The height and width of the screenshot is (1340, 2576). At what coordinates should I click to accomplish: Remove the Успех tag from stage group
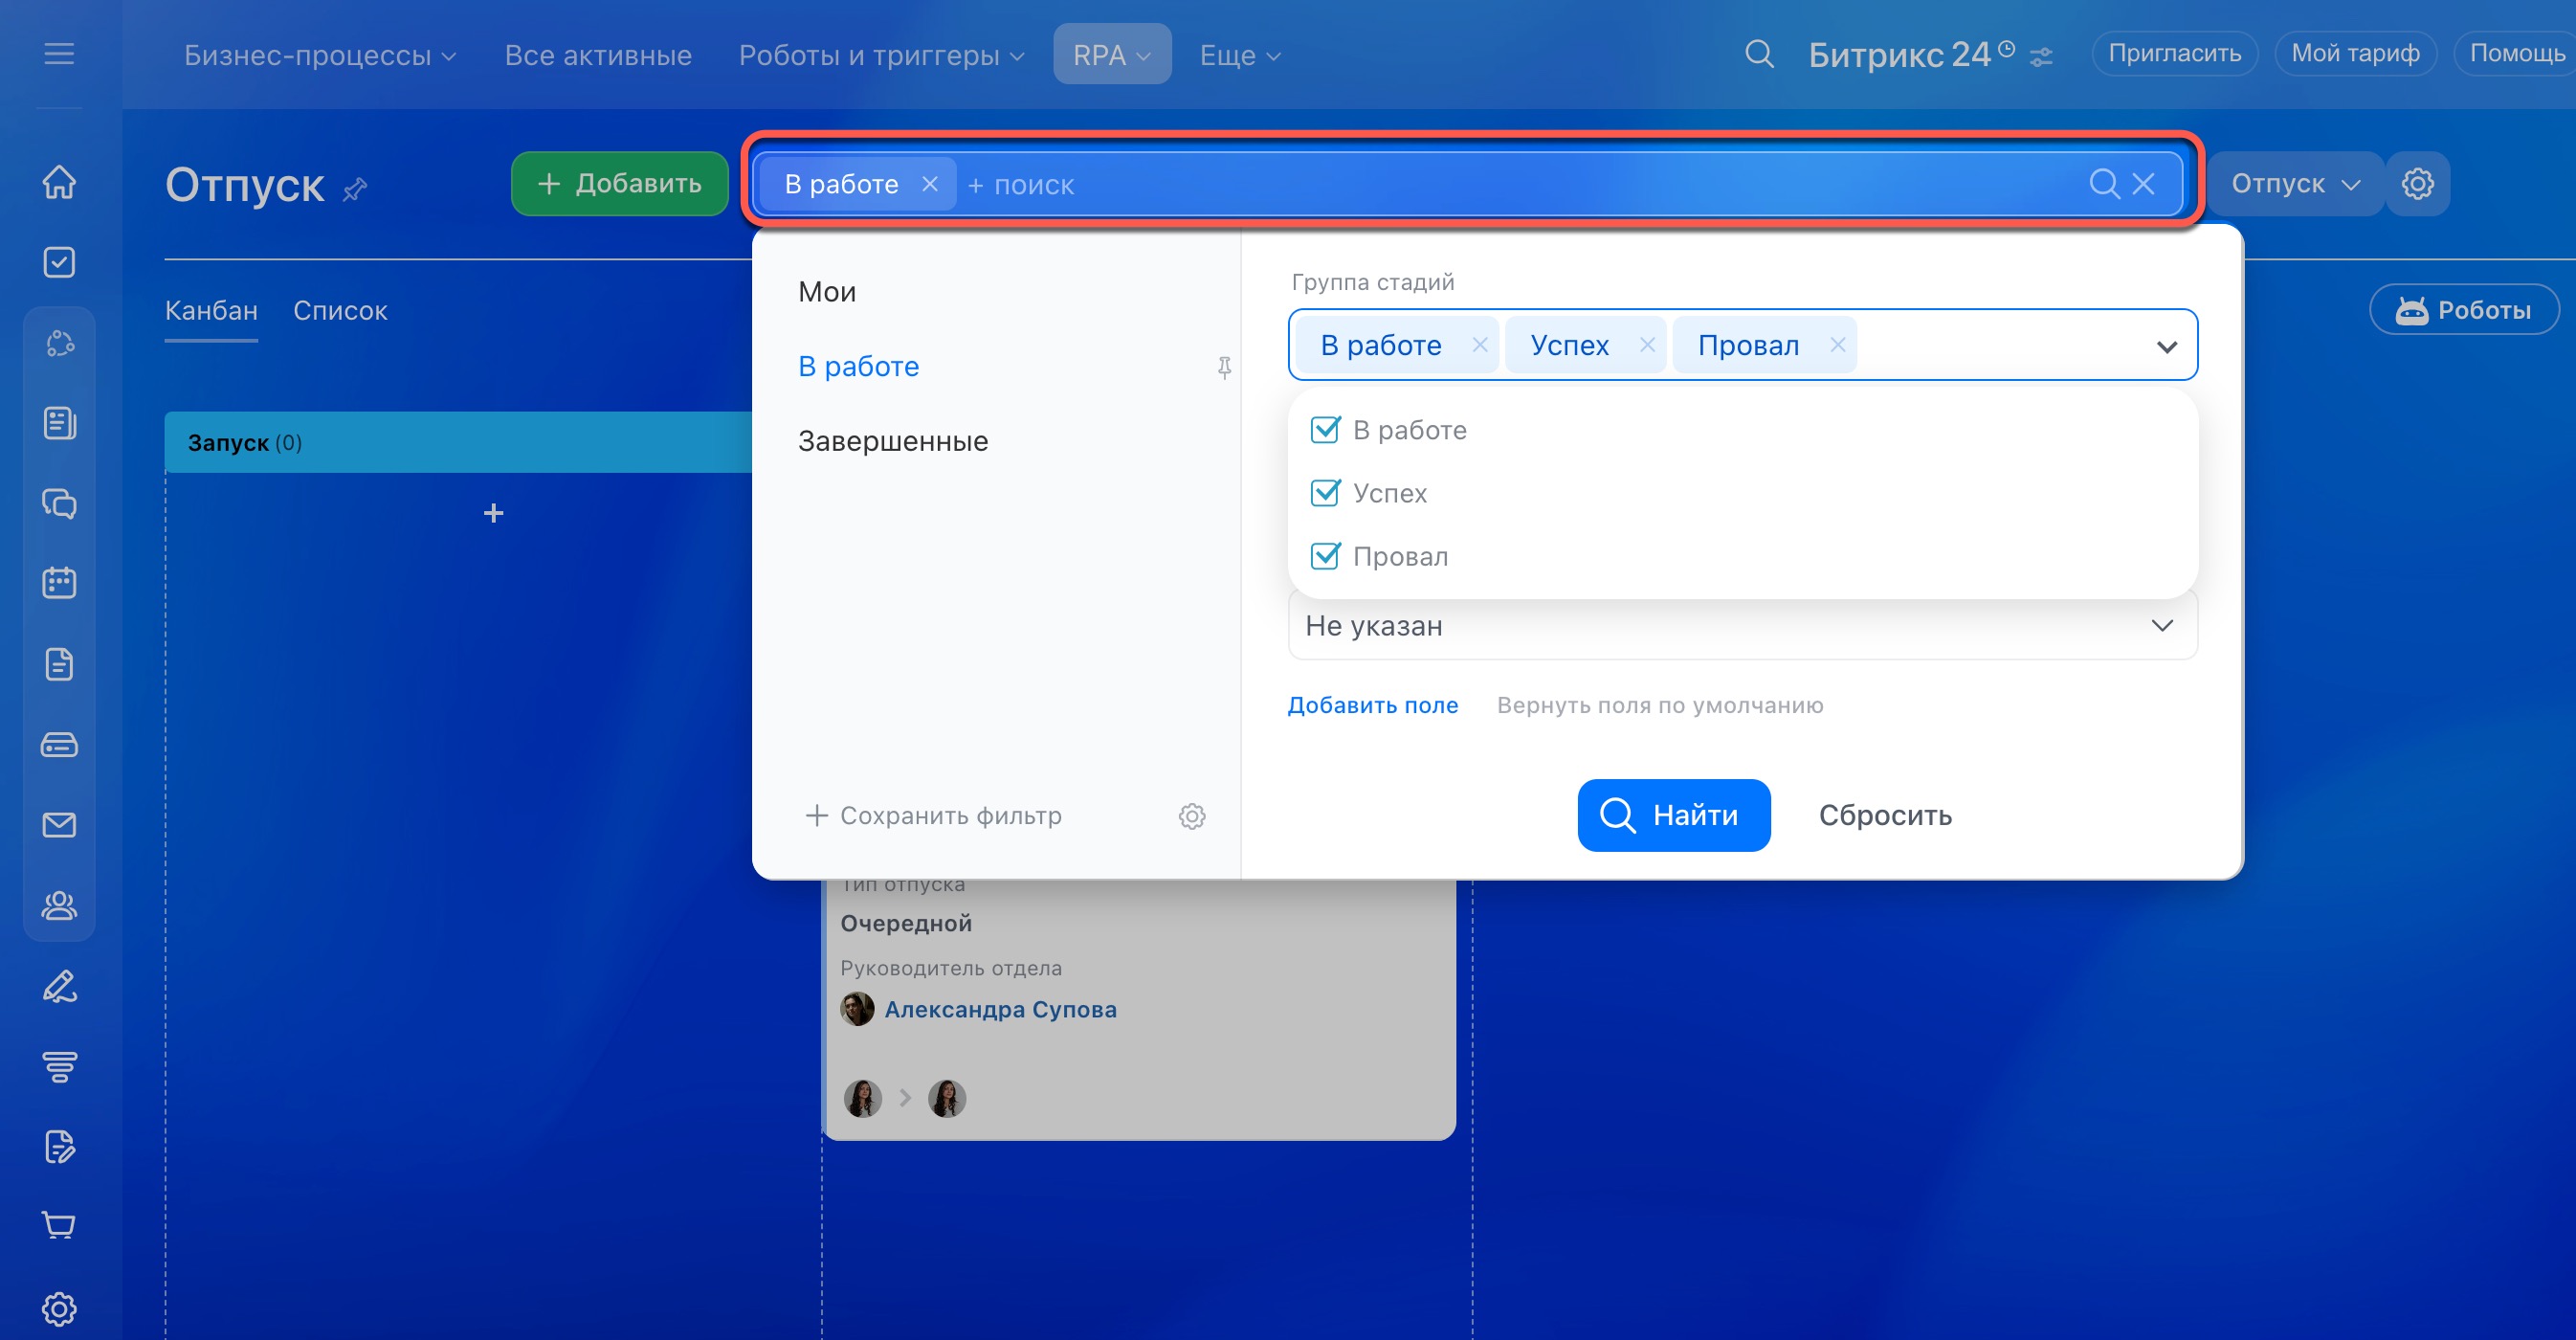[1647, 345]
